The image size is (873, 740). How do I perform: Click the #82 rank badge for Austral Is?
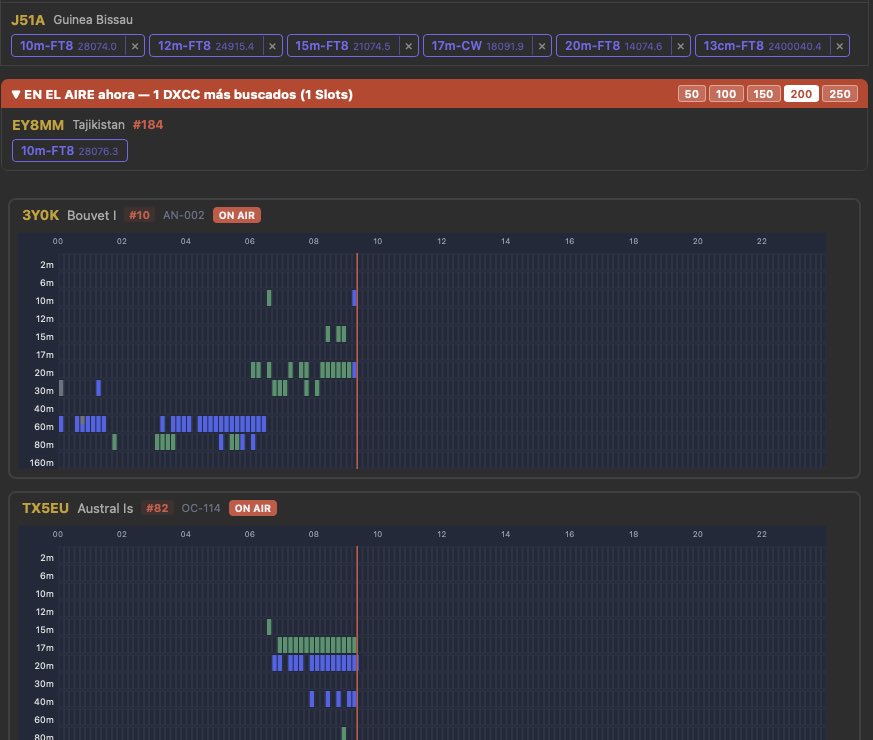click(157, 508)
